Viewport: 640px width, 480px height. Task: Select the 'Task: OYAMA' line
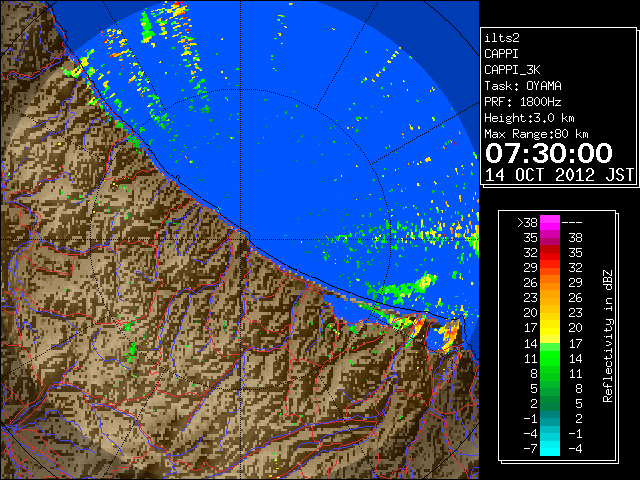point(523,86)
